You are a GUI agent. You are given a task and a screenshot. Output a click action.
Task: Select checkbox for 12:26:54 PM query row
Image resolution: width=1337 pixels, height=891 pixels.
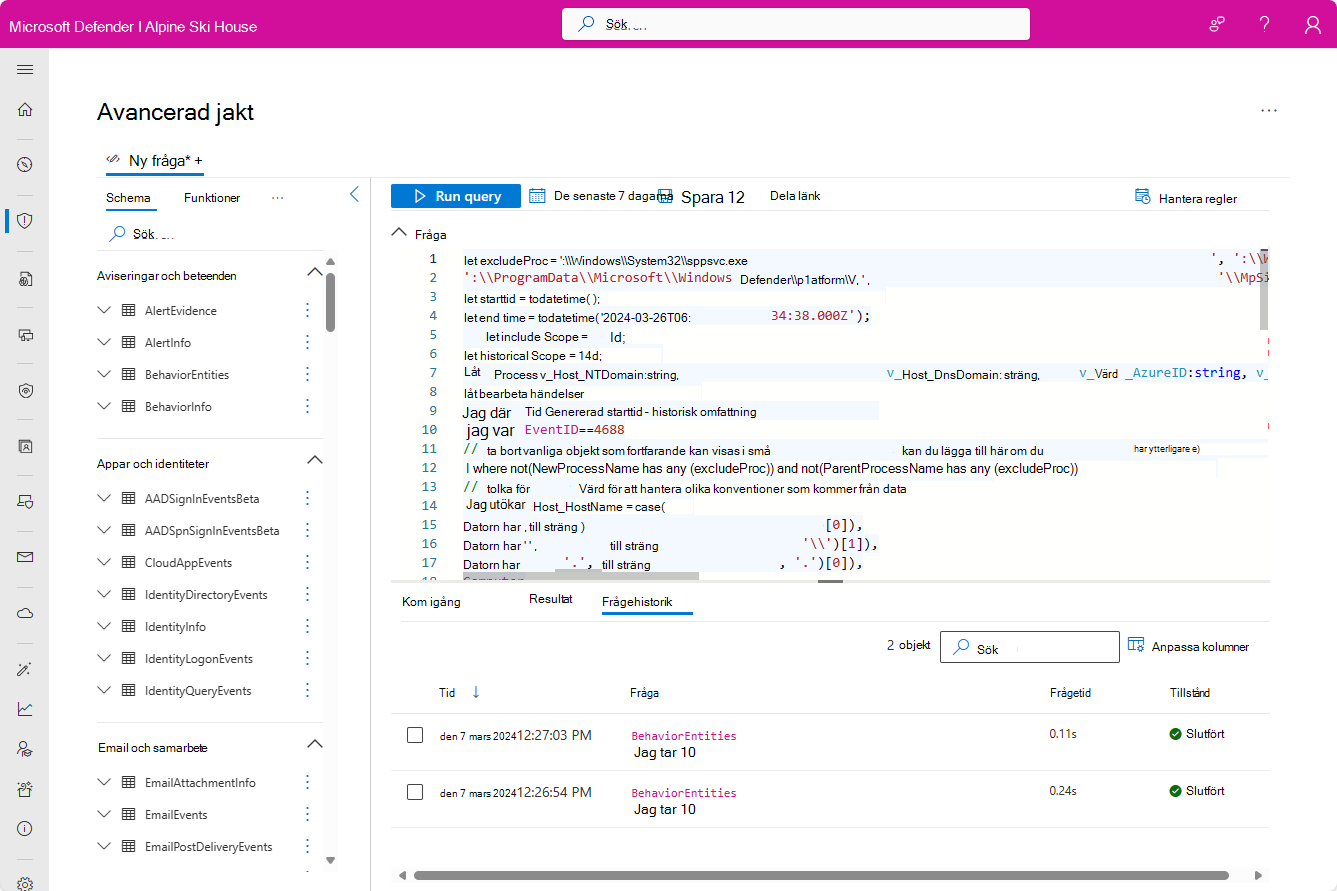(x=415, y=792)
